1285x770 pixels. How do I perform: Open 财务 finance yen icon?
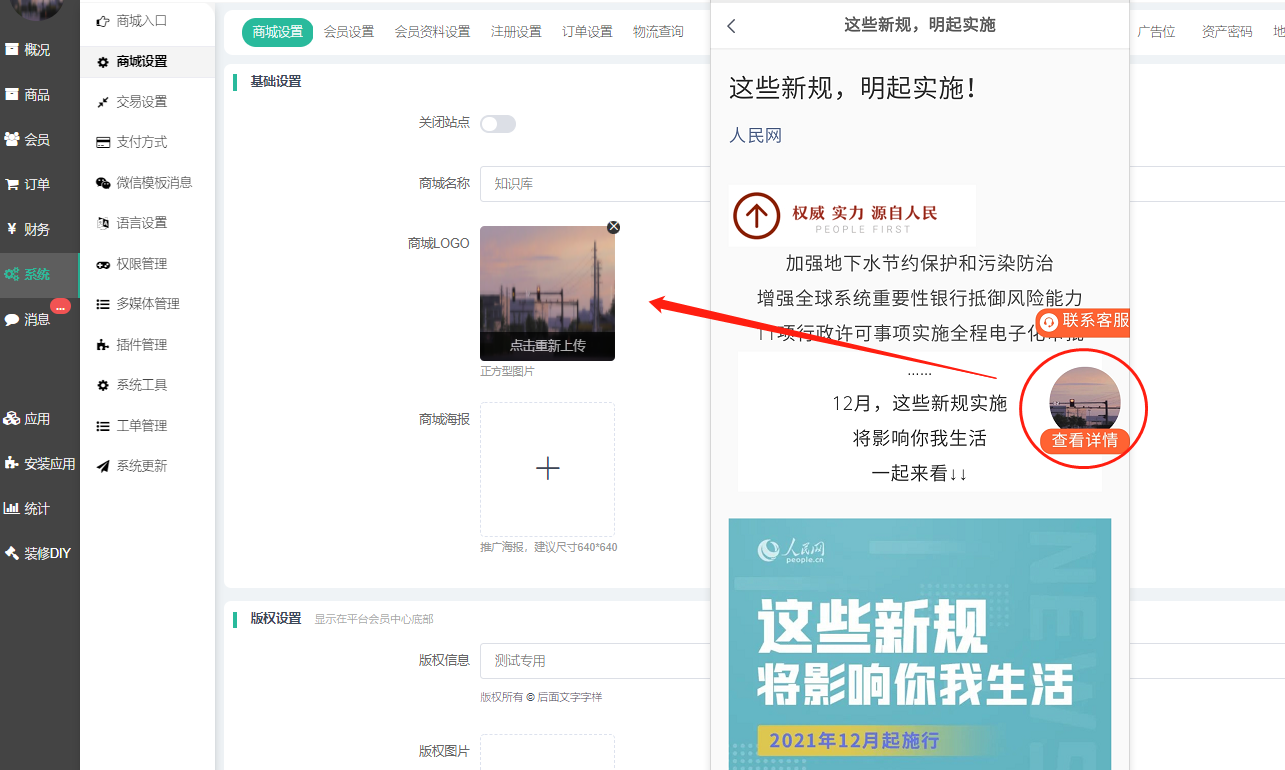(11, 229)
